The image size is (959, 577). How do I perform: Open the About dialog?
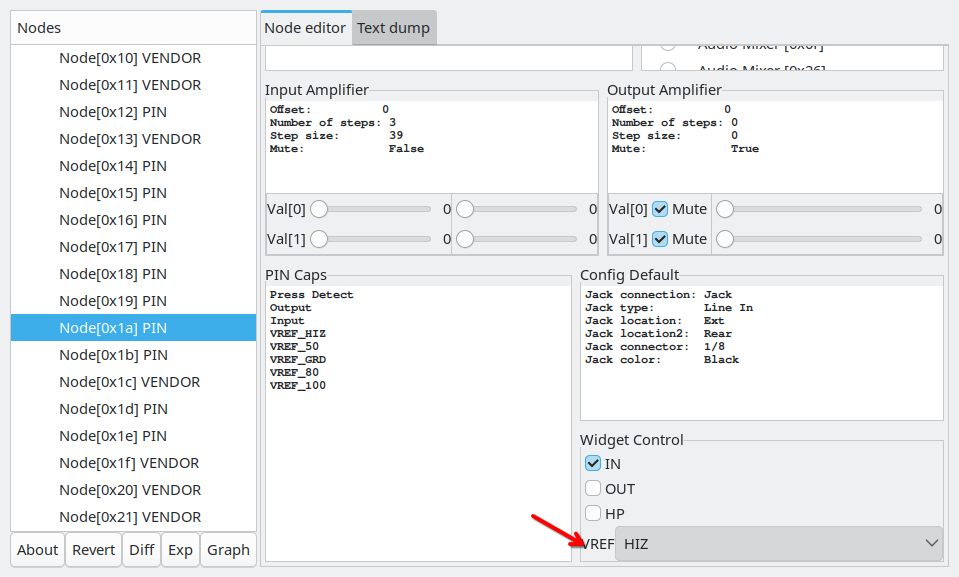pyautogui.click(x=37, y=549)
